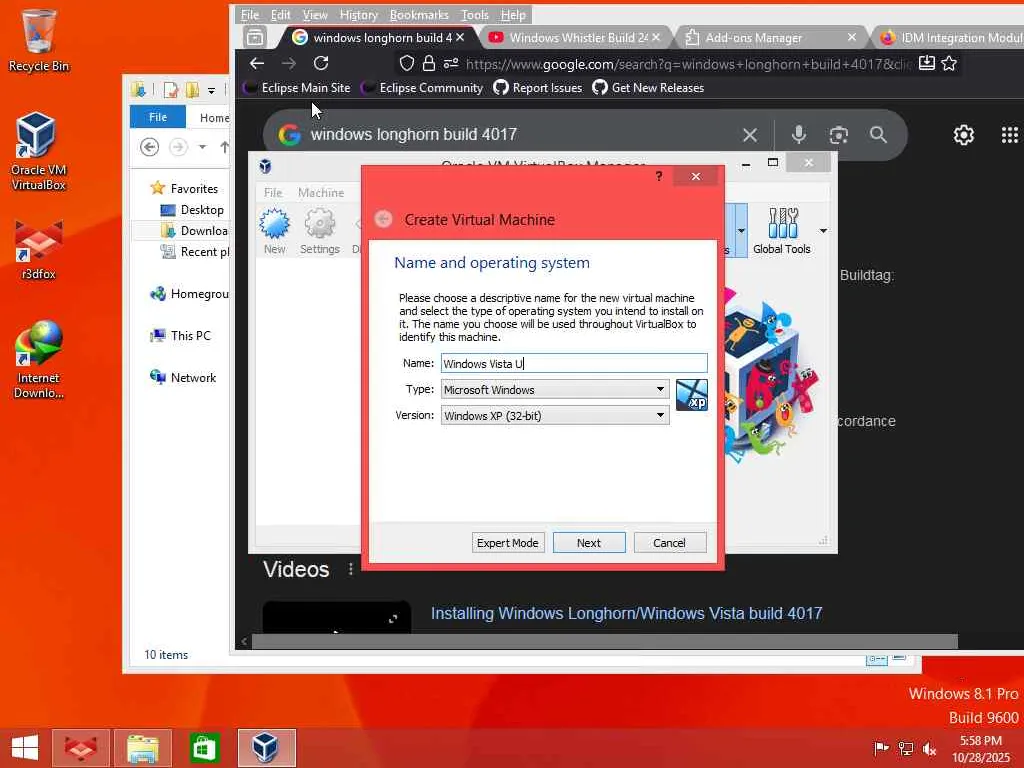Open Oracle VM VirtualBox desktop shortcut
This screenshot has height=768, width=1024.
tap(38, 152)
